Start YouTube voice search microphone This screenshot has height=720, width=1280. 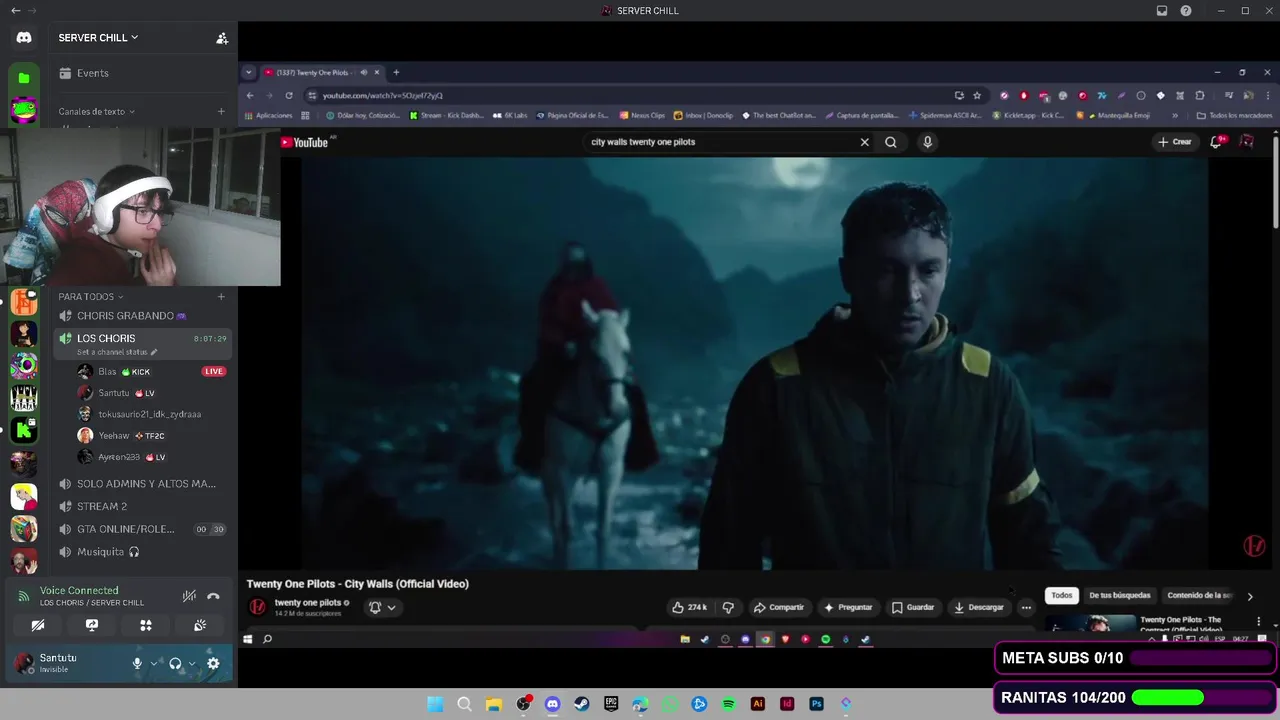coord(927,142)
